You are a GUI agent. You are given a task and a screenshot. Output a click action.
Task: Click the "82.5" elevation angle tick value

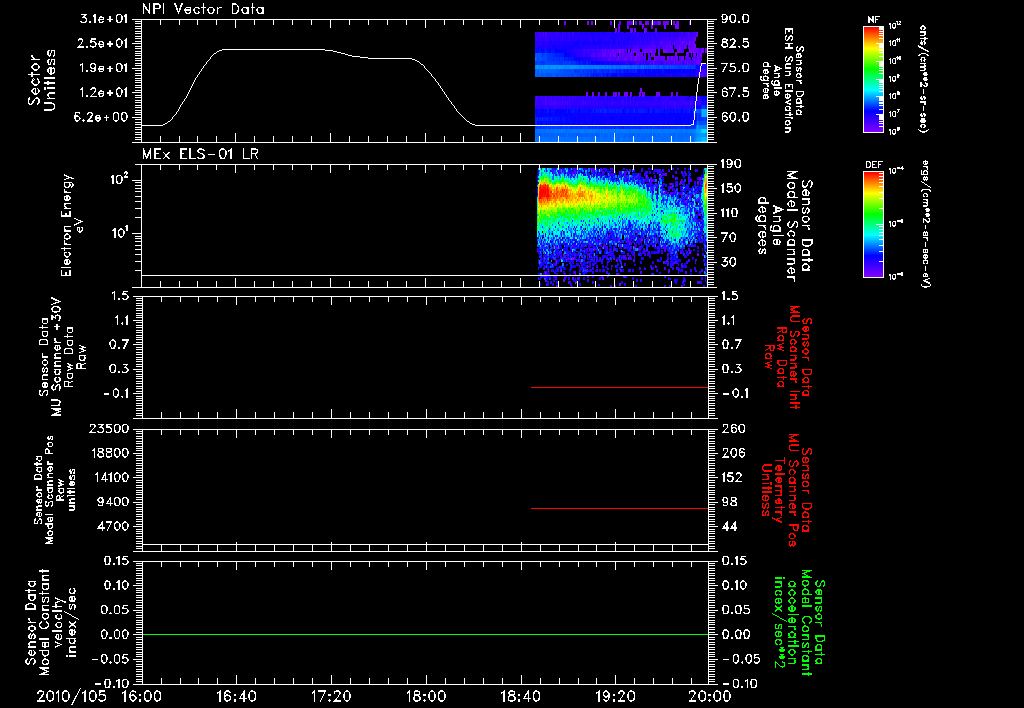pos(735,43)
